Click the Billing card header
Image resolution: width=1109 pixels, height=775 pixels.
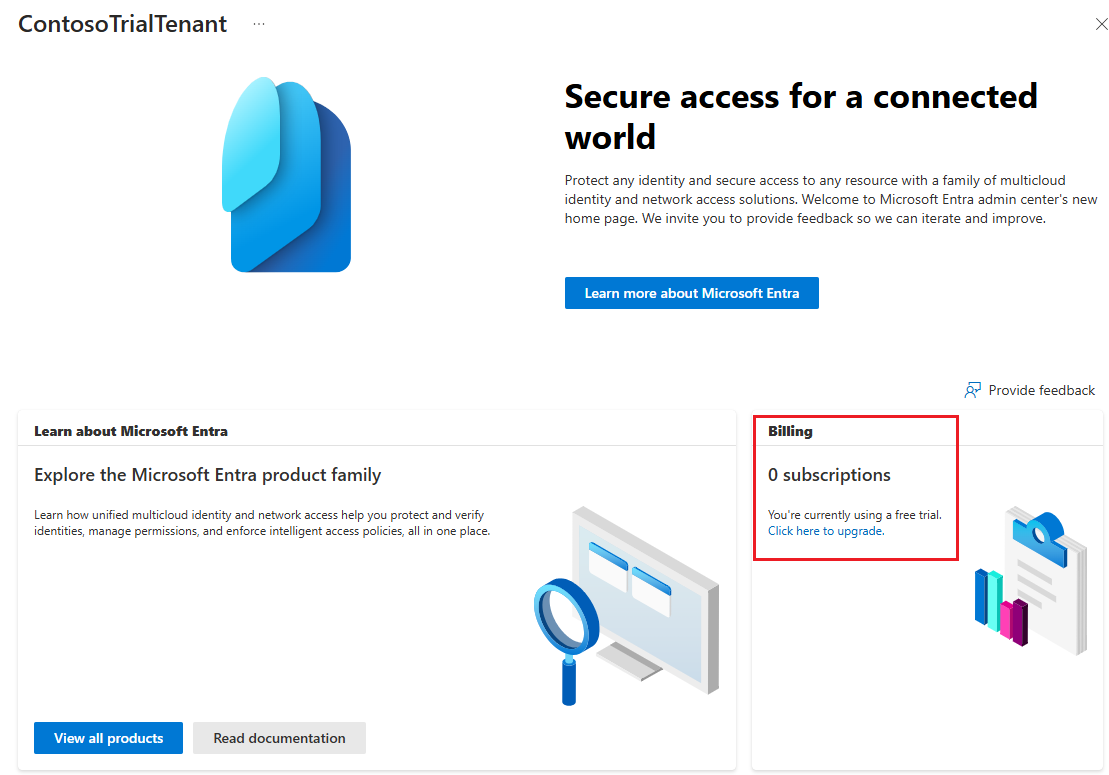pos(790,430)
